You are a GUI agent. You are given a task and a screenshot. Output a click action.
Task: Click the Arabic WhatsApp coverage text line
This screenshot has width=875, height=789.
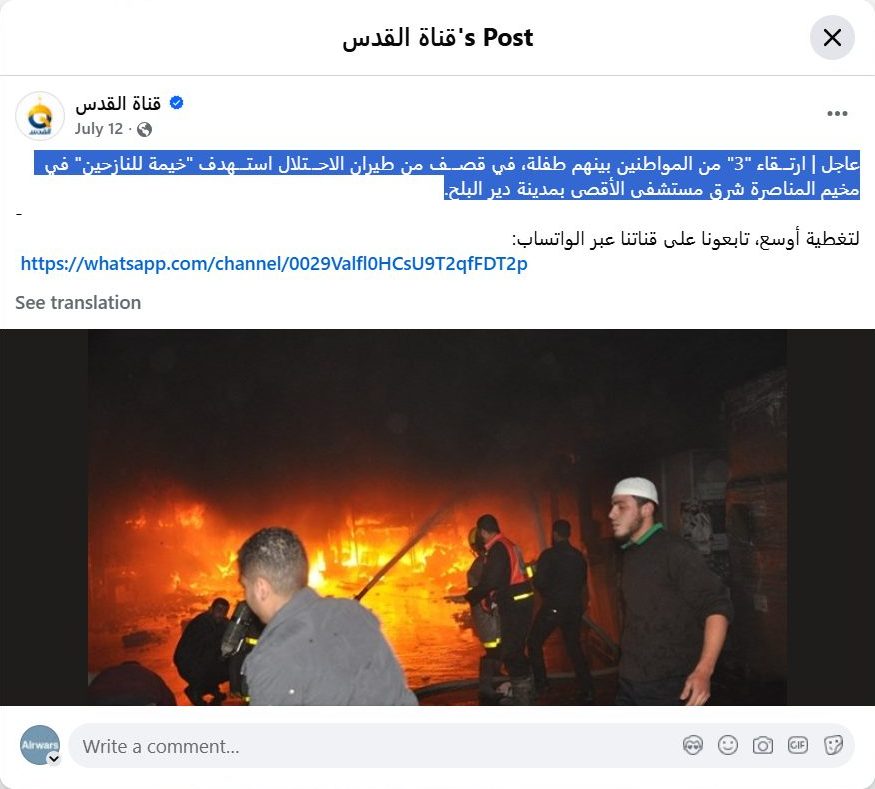[685, 239]
